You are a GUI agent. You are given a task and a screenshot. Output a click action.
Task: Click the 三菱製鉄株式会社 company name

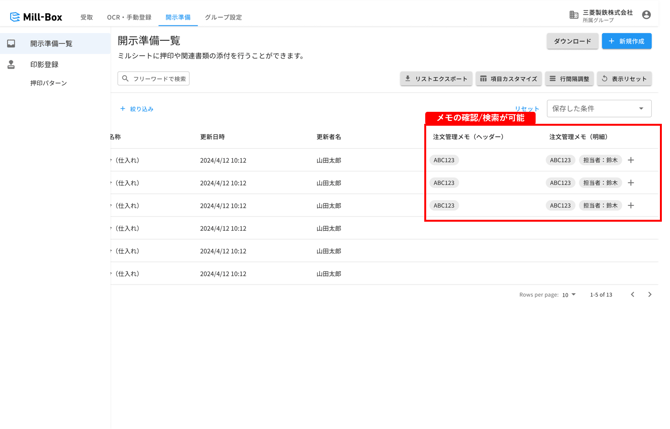pos(608,13)
